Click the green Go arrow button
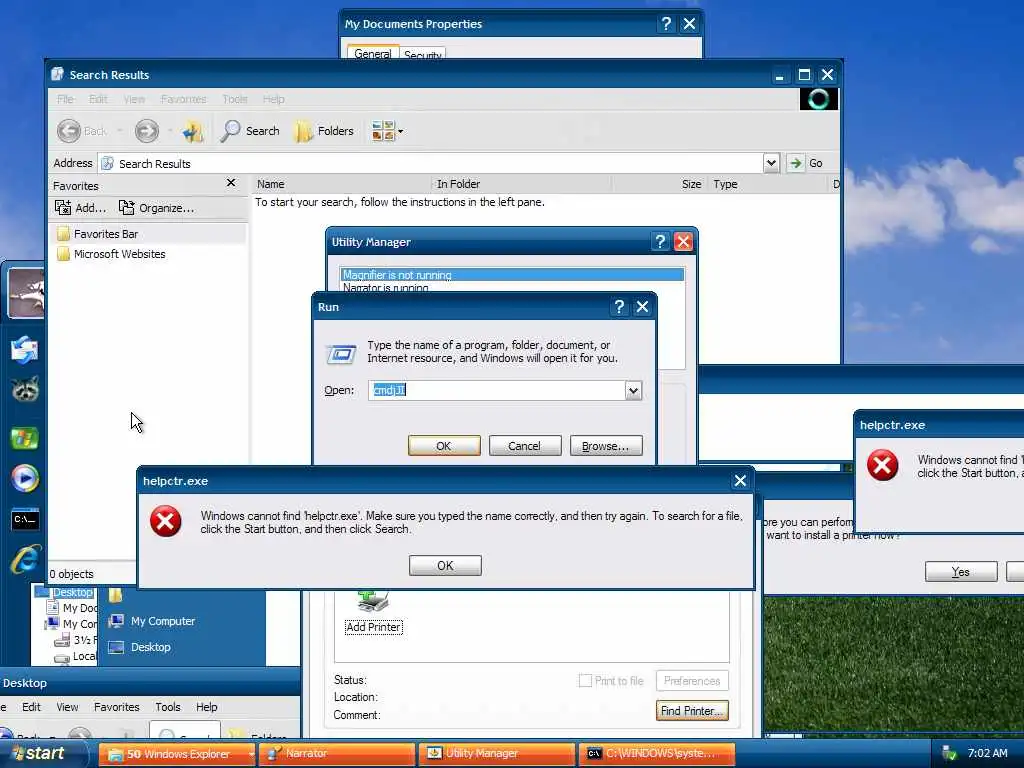Image resolution: width=1024 pixels, height=768 pixels. [795, 163]
